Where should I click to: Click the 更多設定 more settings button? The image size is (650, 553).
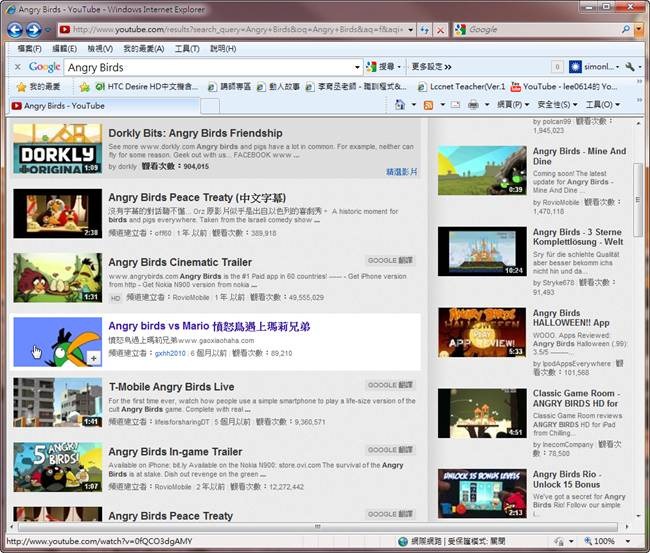tap(431, 67)
